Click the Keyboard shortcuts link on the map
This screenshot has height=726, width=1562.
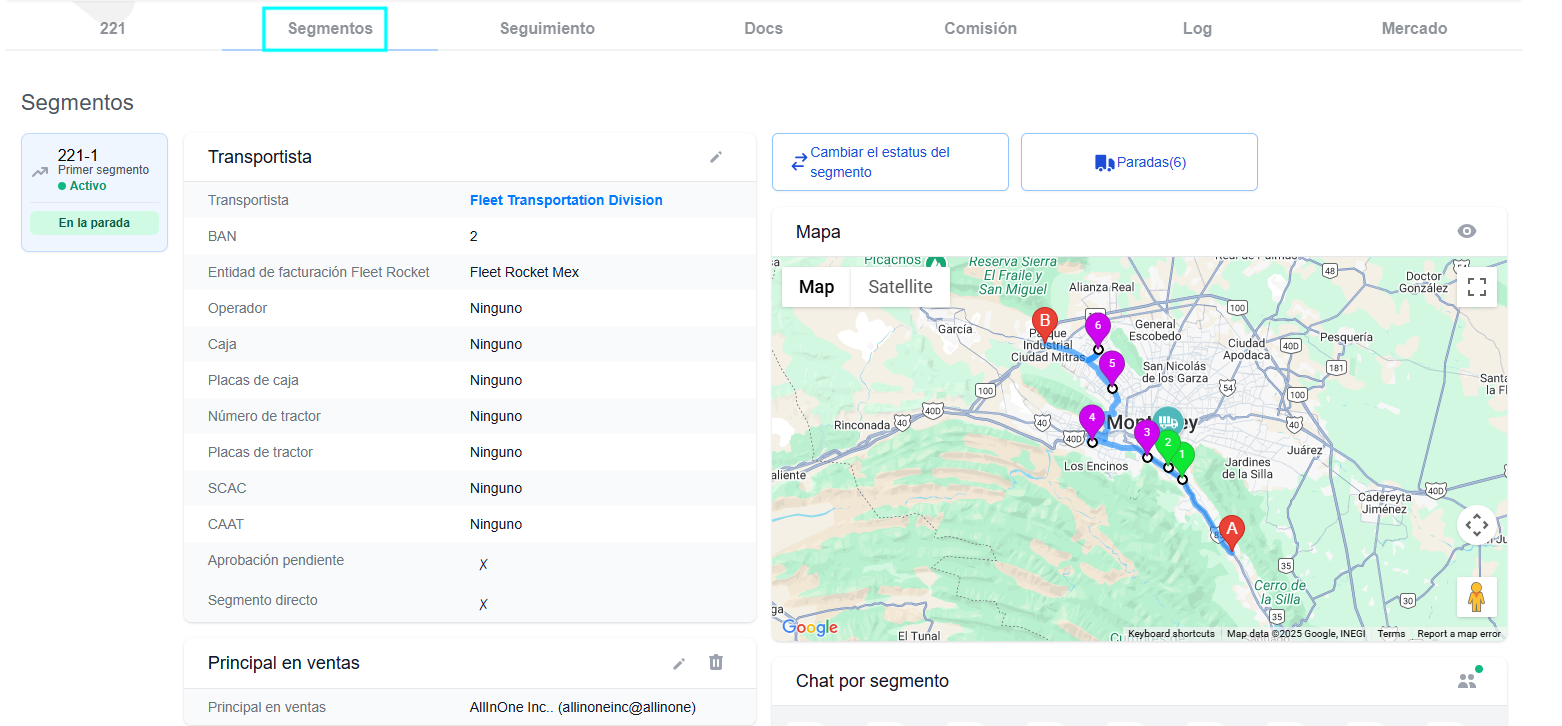[1171, 634]
